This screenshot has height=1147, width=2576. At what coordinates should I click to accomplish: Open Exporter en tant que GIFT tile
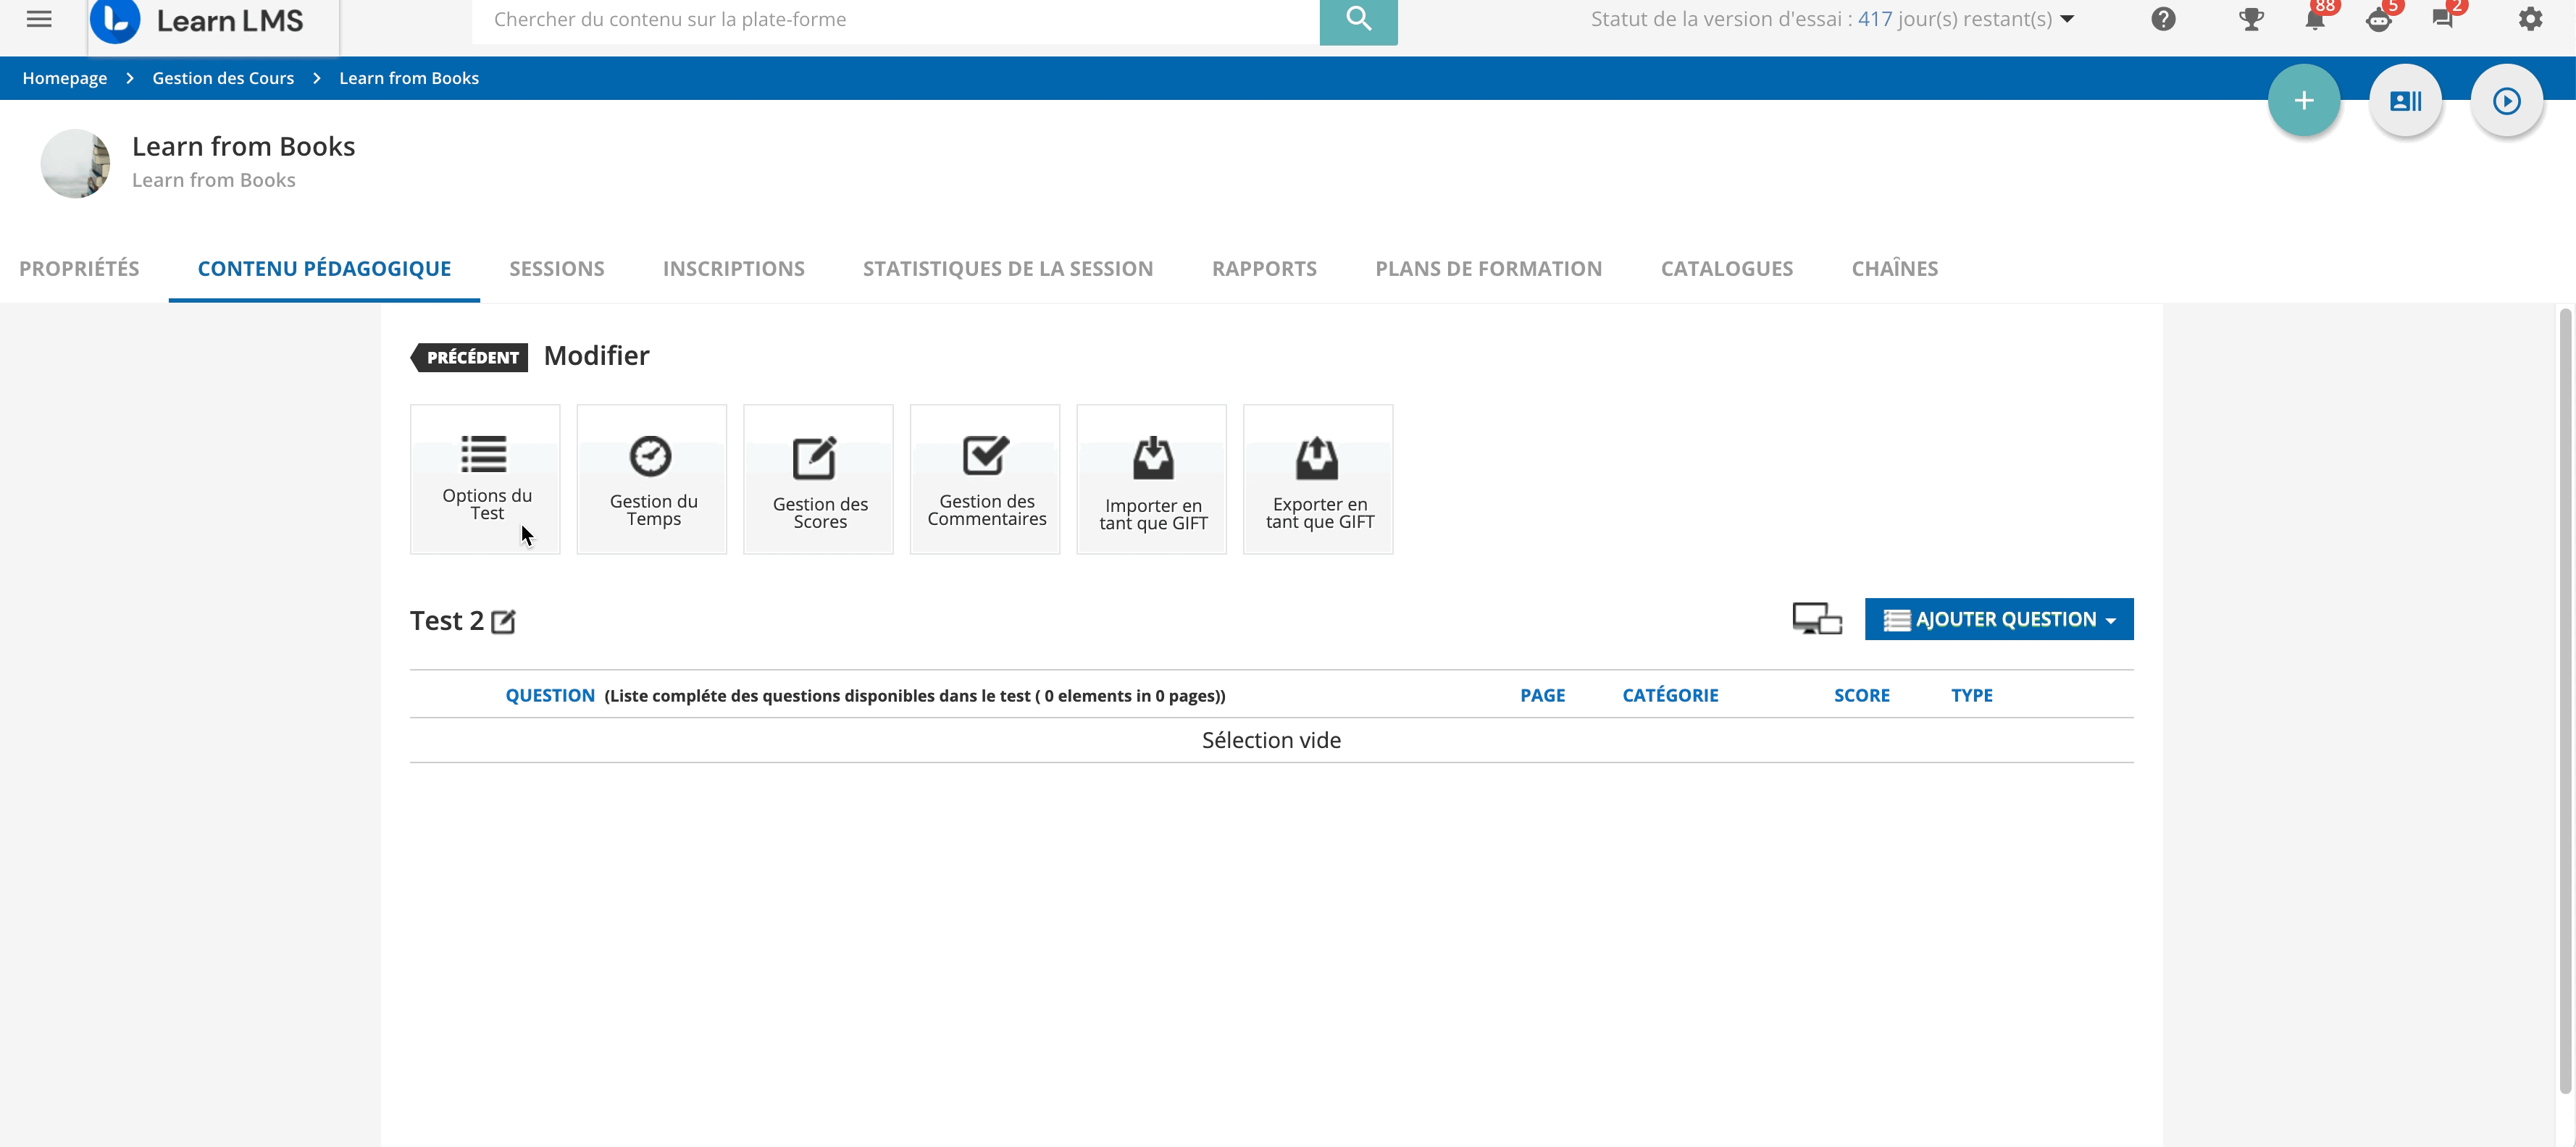click(1318, 479)
